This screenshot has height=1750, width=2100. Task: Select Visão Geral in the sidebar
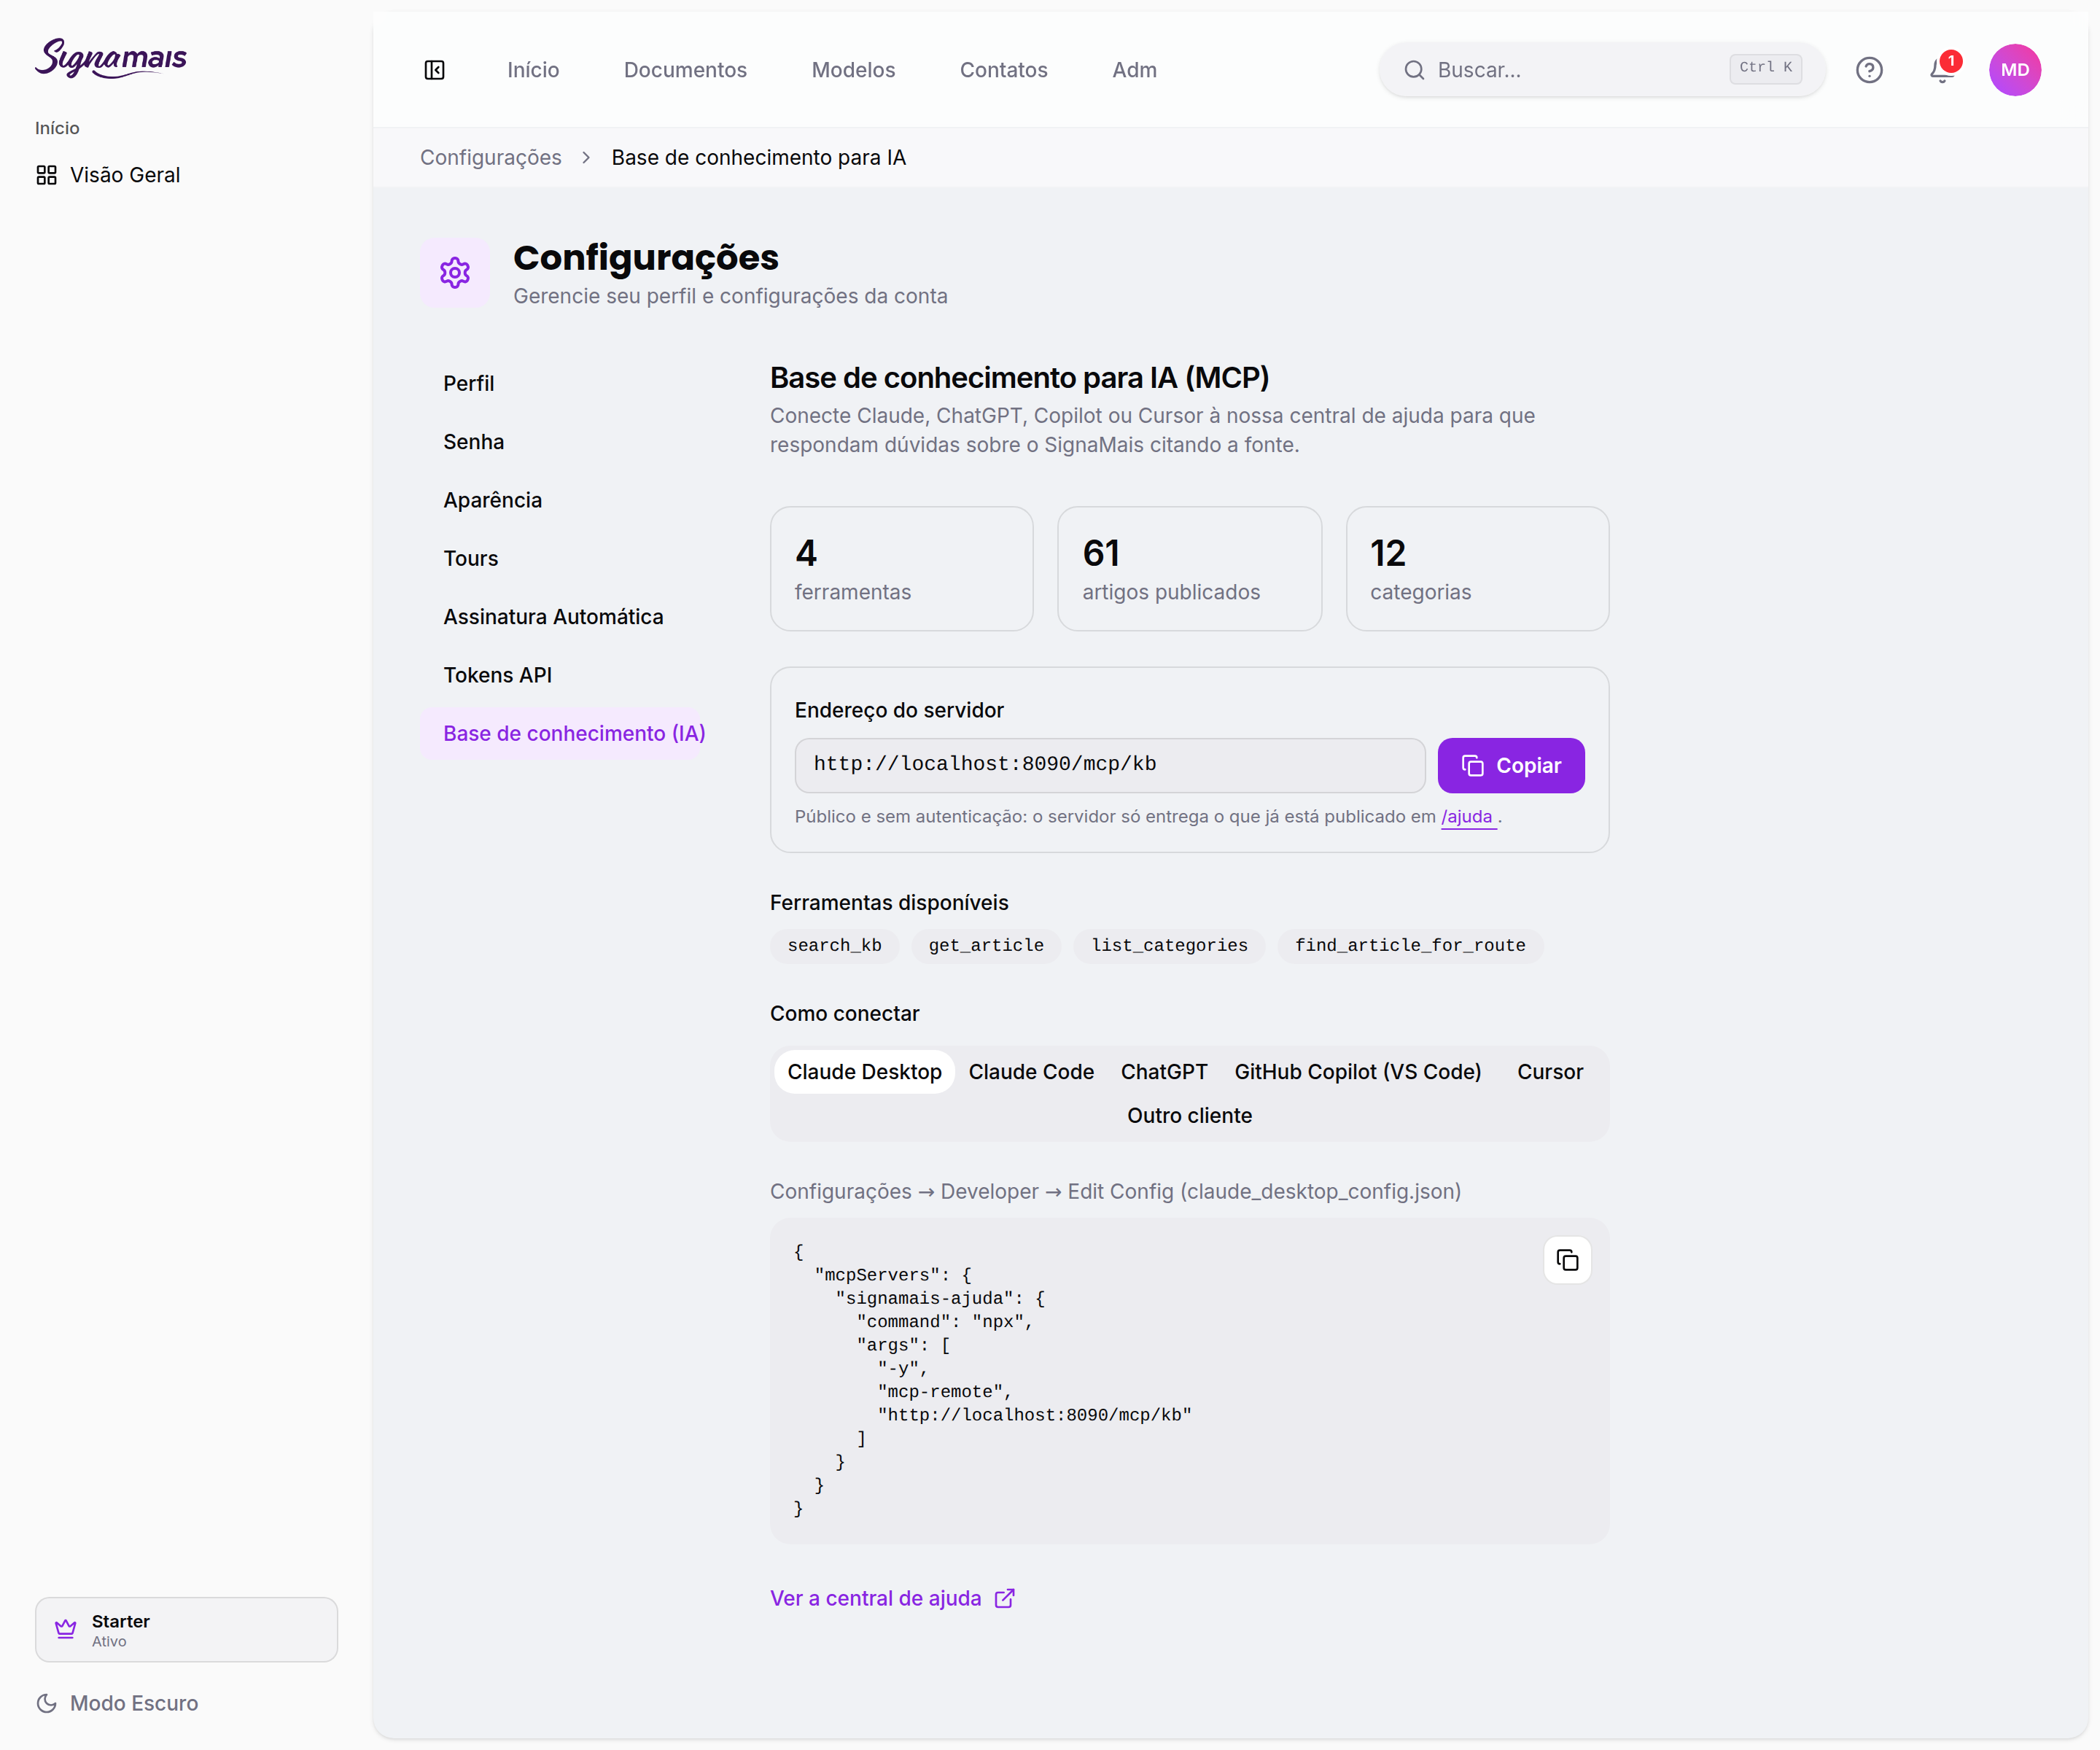point(109,175)
